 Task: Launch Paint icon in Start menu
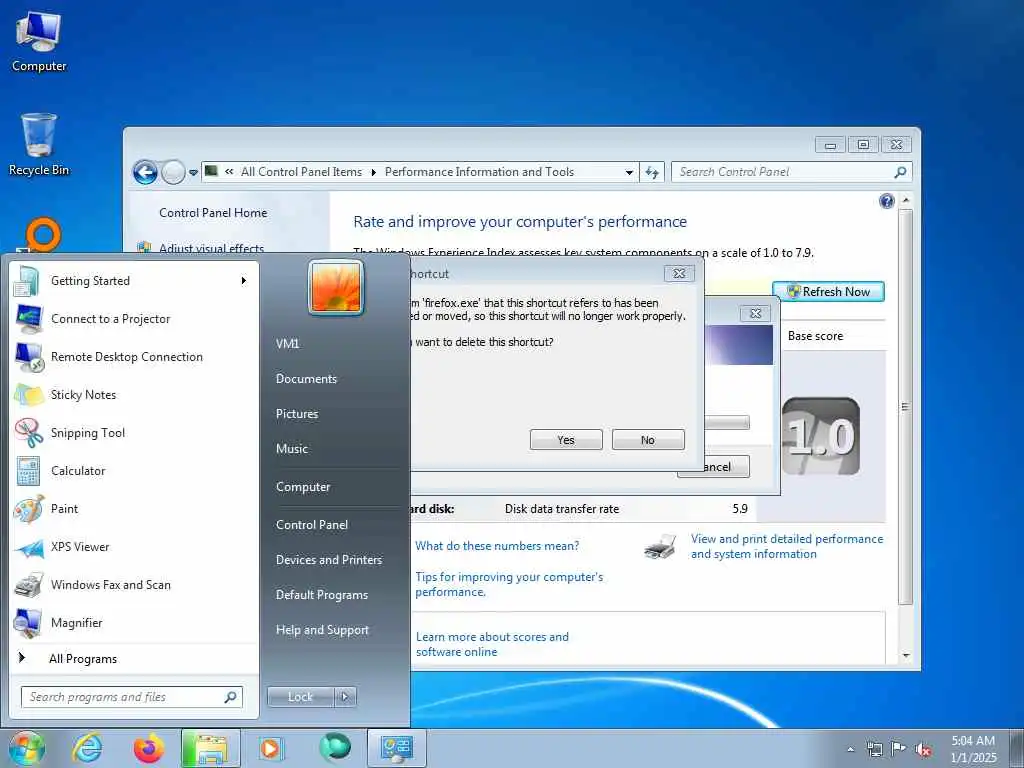point(29,509)
